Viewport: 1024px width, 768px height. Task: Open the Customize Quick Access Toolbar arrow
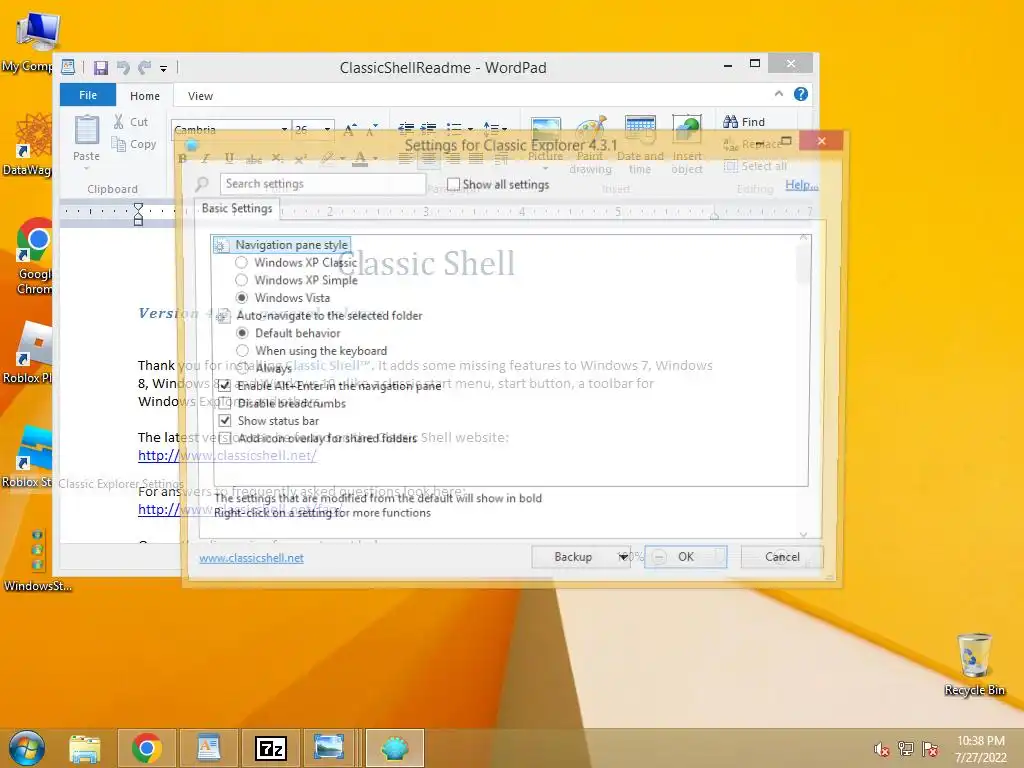click(x=163, y=68)
